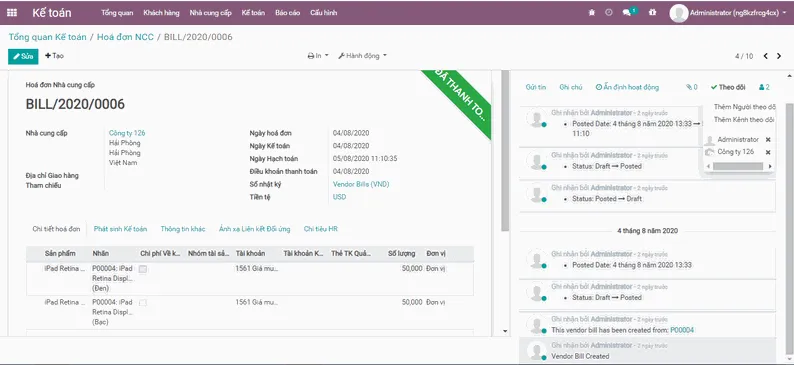The image size is (794, 365).
Task: Open the apps grid menu icon
Action: (12, 13)
